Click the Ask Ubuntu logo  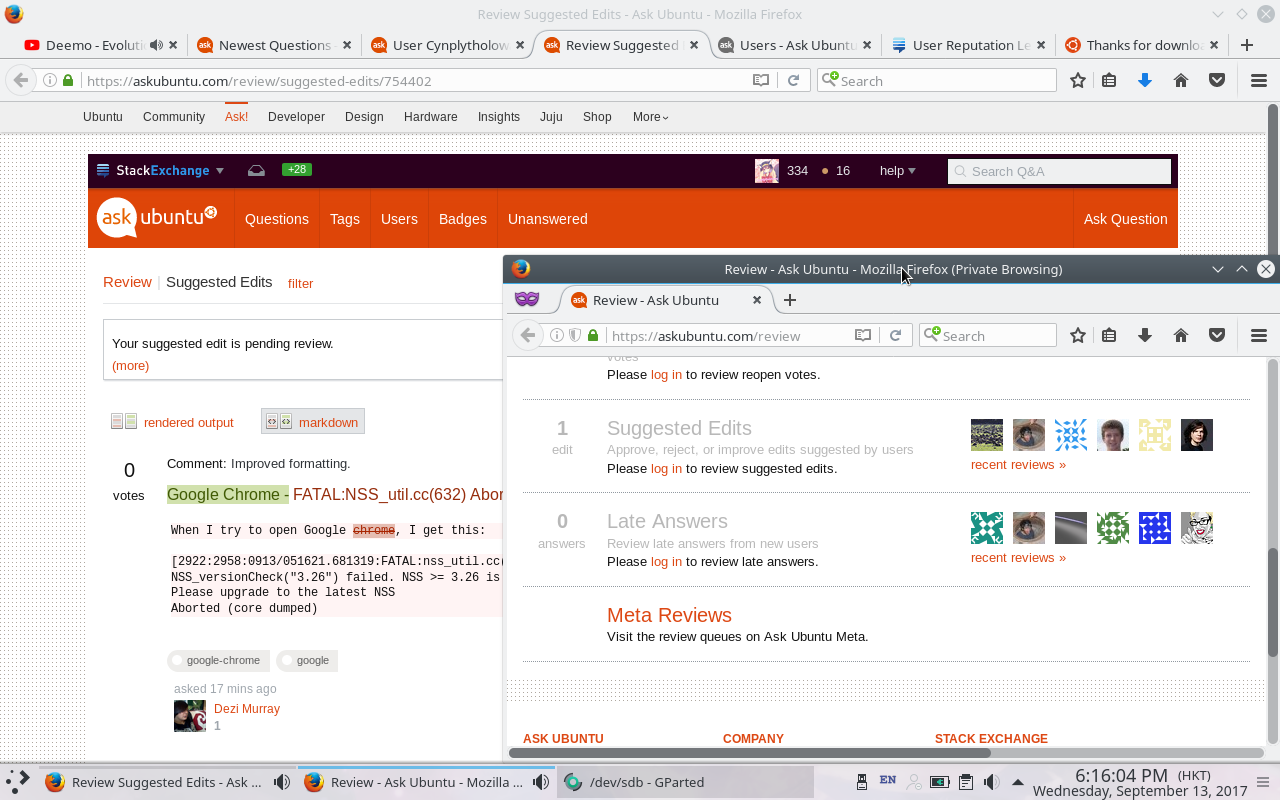pos(157,218)
